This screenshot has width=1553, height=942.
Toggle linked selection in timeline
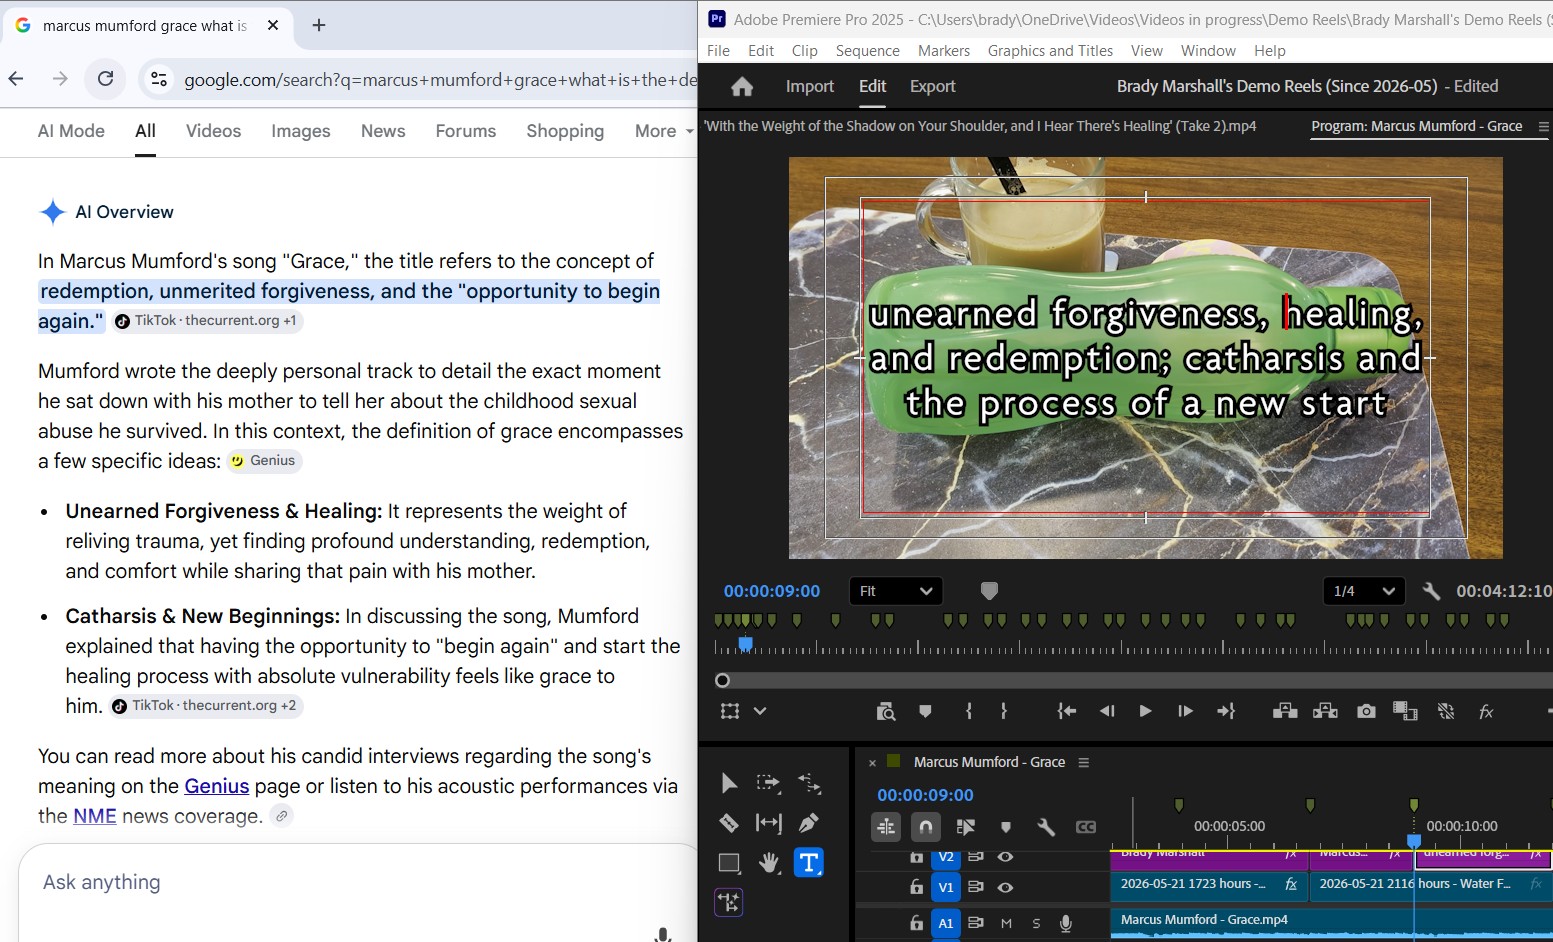(966, 827)
